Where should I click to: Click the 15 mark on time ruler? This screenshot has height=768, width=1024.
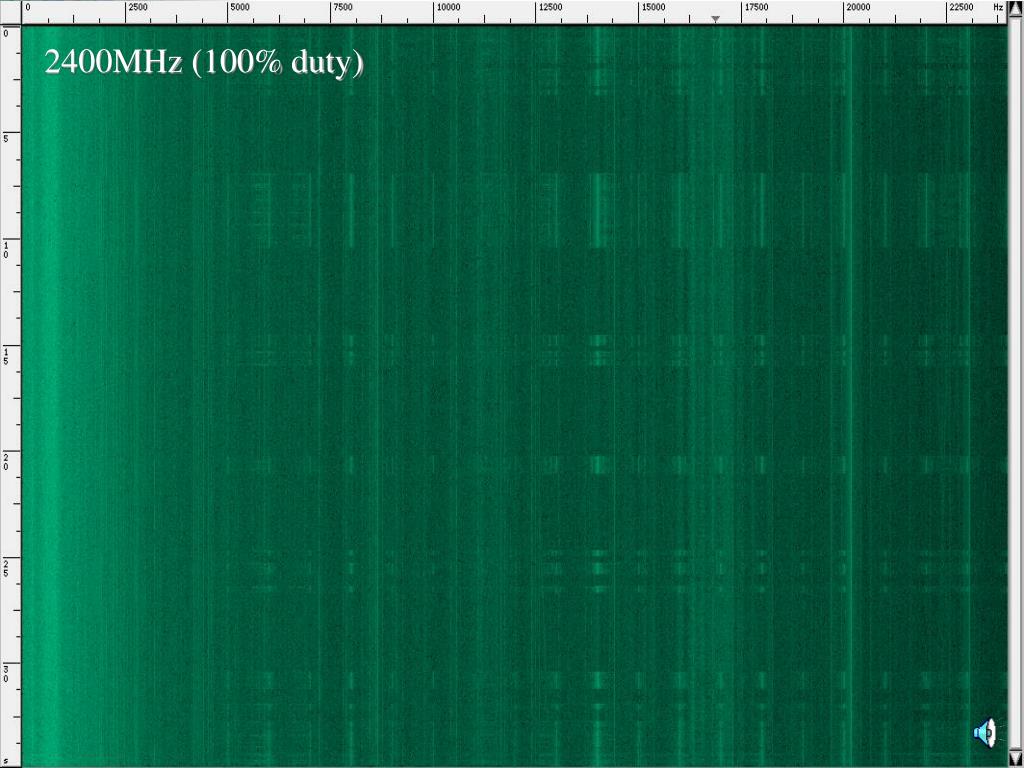(6, 356)
